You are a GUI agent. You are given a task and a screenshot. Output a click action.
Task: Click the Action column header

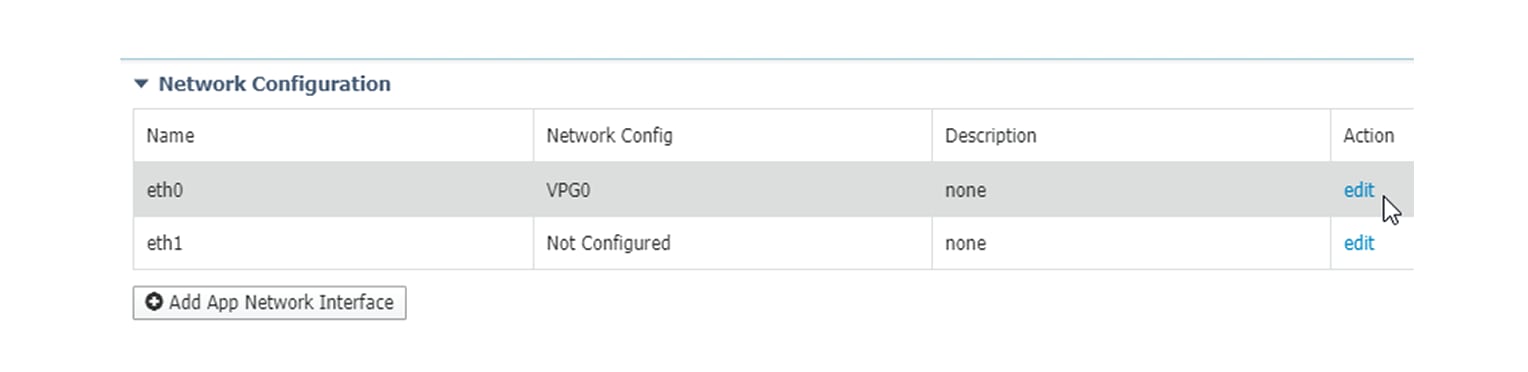tap(1372, 136)
